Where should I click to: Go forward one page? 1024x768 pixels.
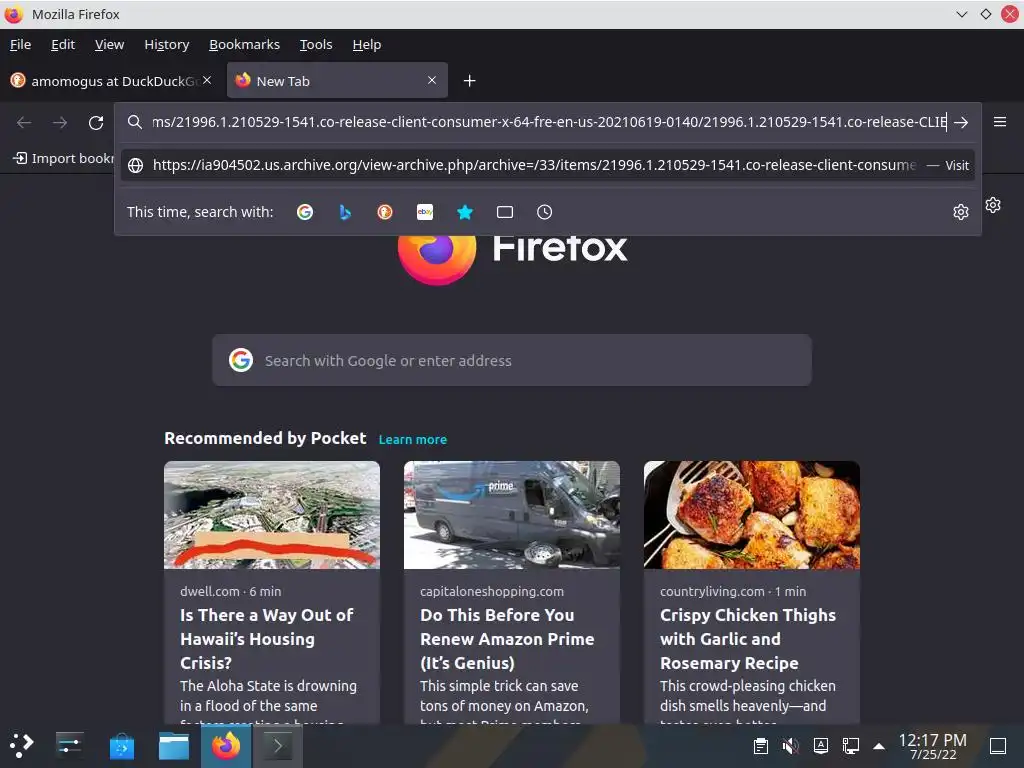[60, 123]
